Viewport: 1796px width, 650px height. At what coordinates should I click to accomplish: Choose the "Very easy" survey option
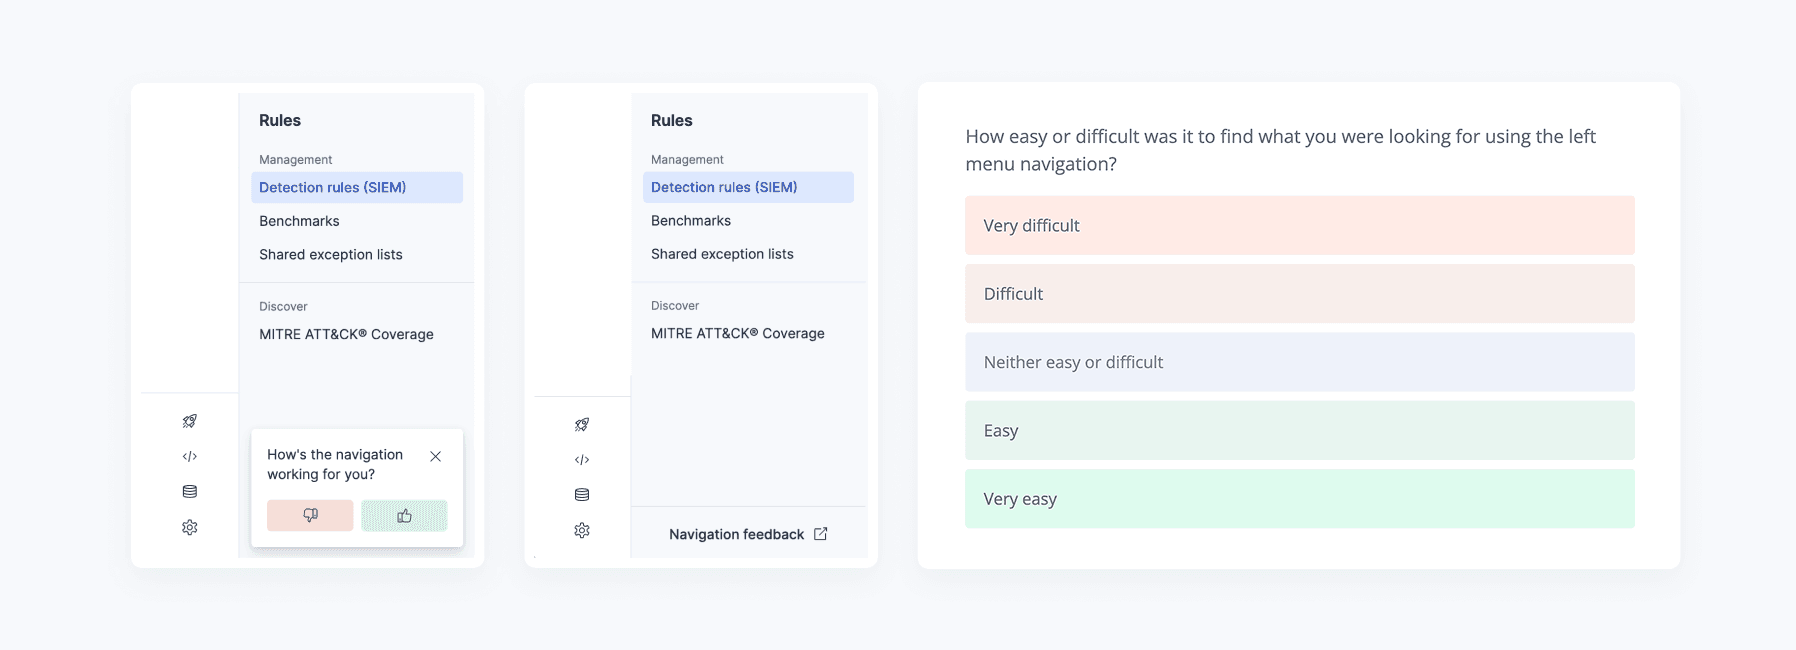(1299, 498)
